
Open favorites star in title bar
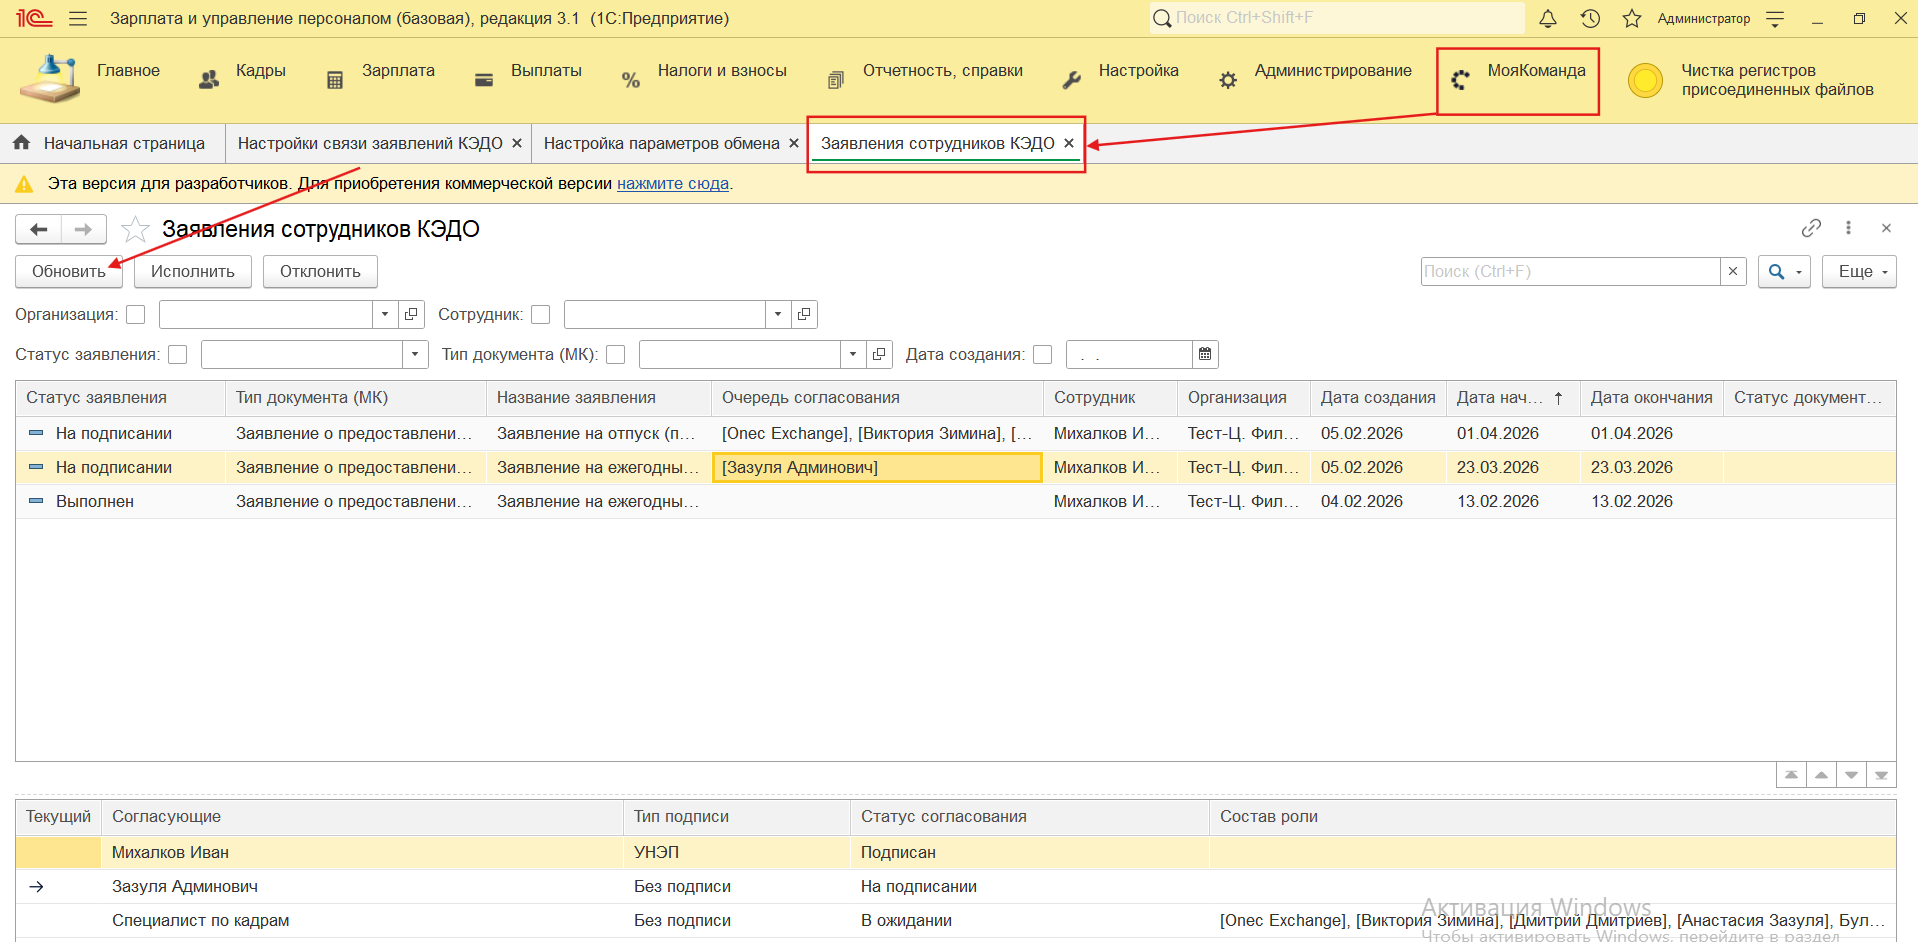point(1632,19)
